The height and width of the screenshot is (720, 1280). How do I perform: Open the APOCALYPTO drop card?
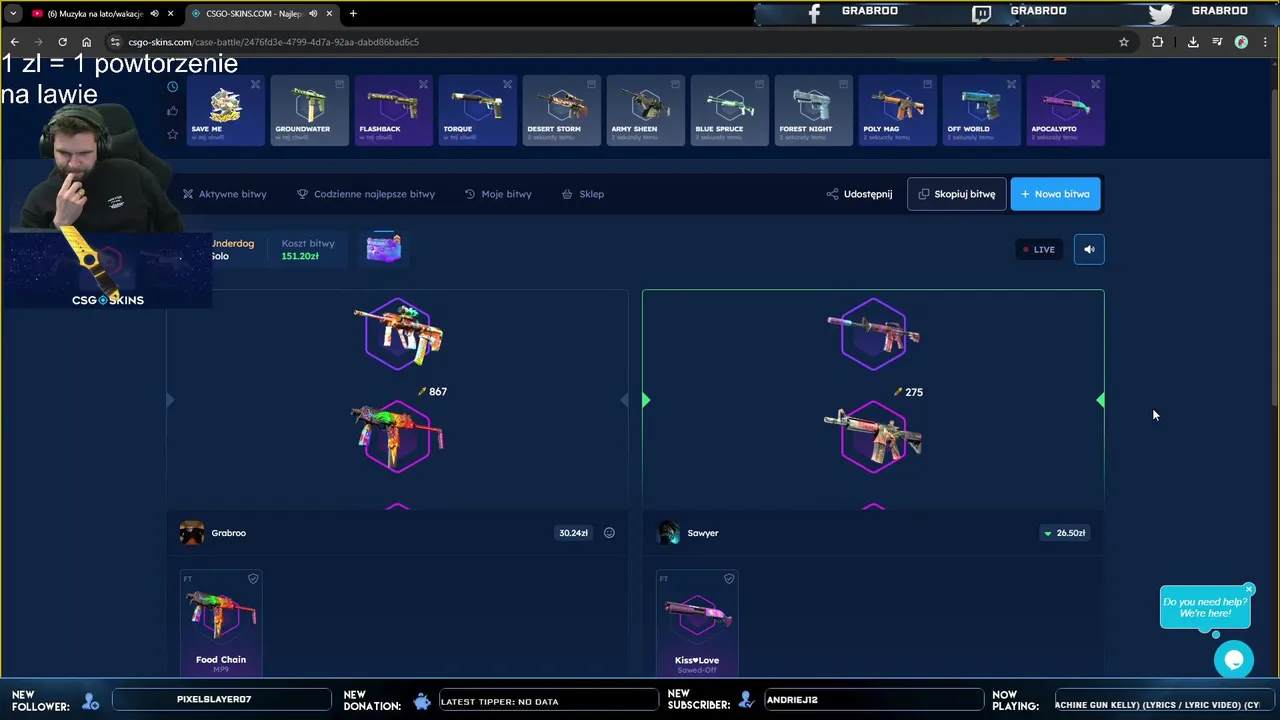coord(1066,110)
